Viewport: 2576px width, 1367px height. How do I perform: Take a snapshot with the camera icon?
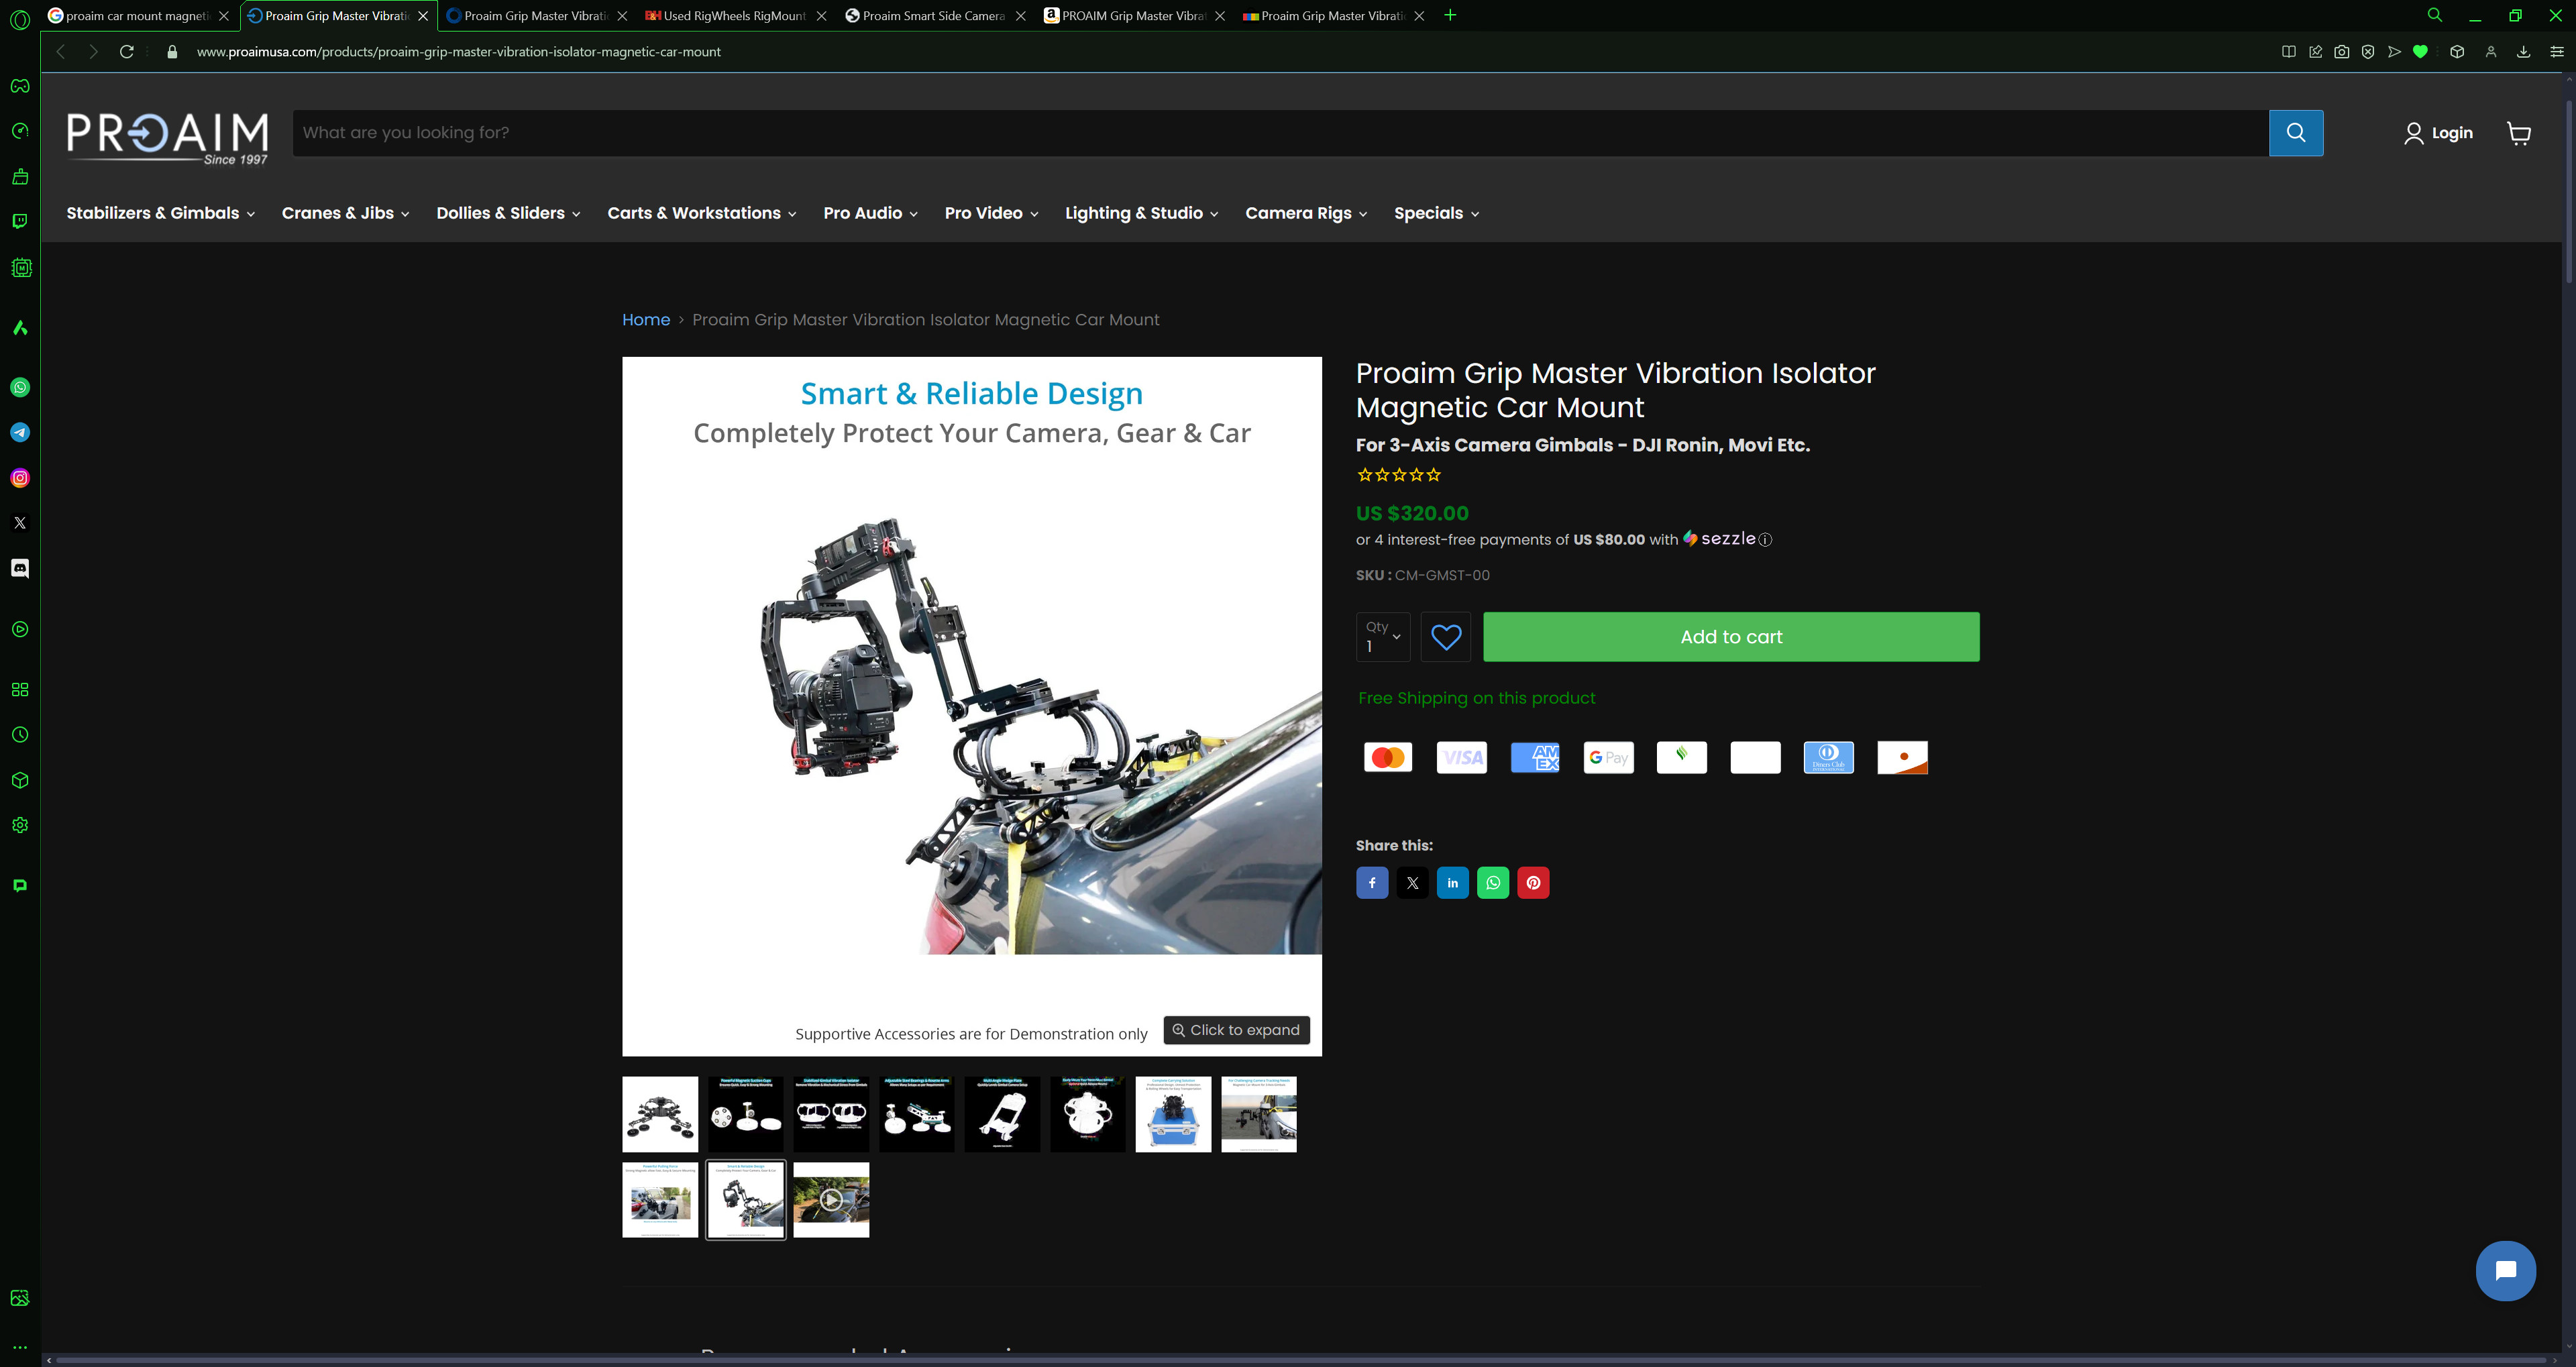(2341, 52)
